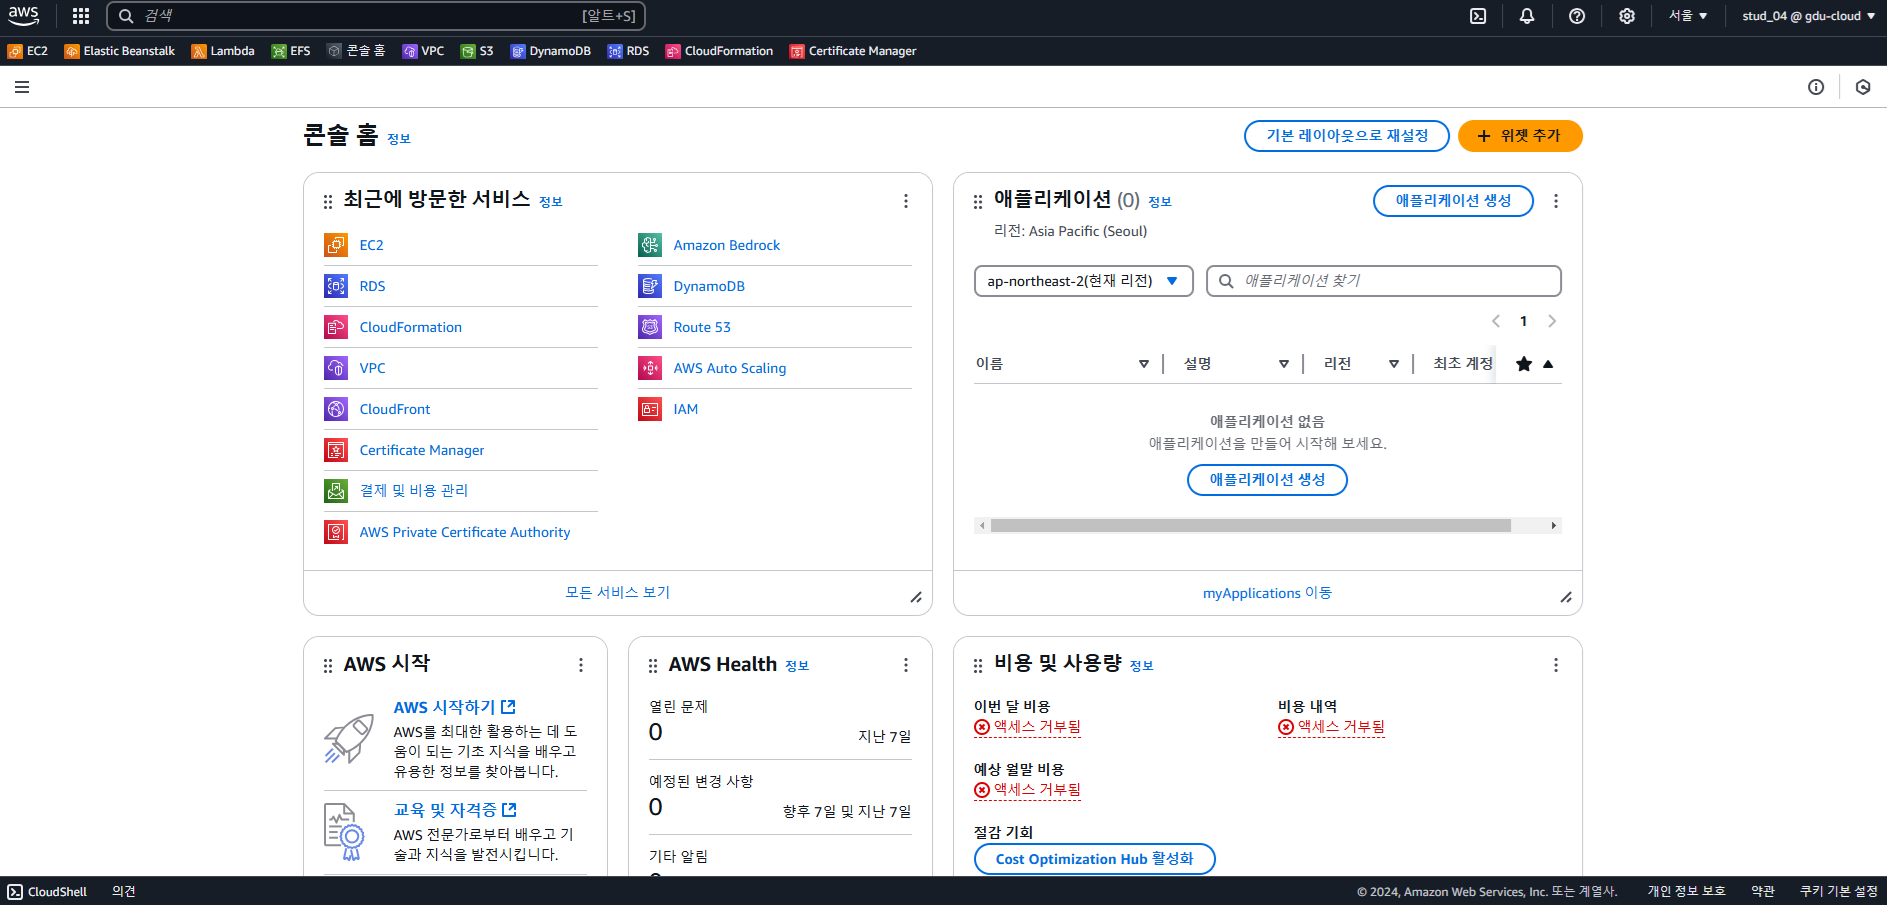1887x905 pixels.
Task: Click the applications table horizontal scrollbar
Action: 1250,526
